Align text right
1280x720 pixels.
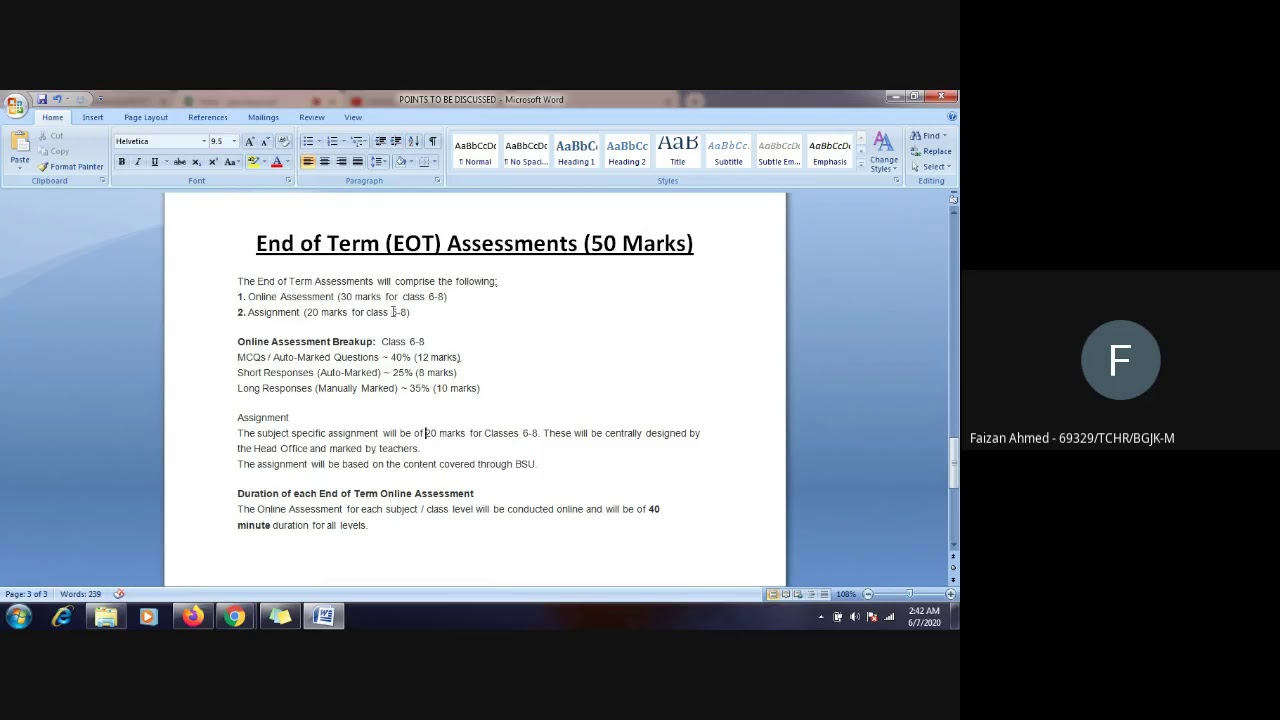click(x=341, y=162)
